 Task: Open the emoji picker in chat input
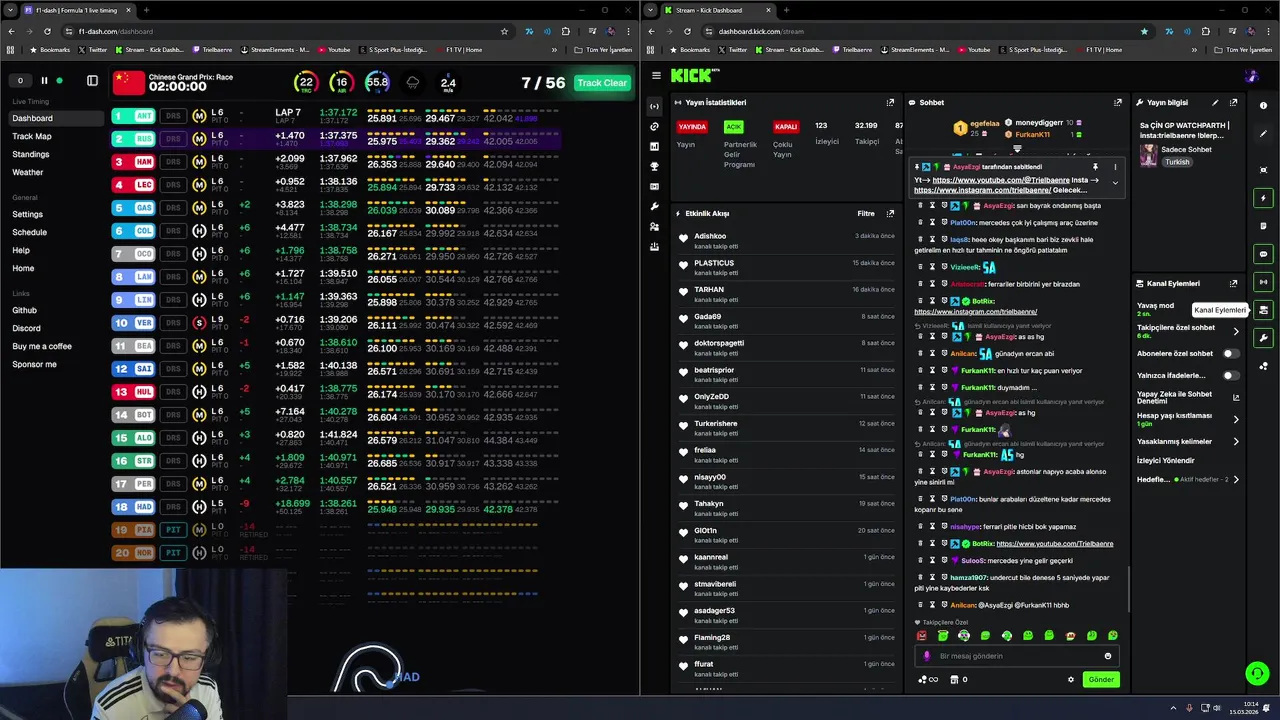tap(1107, 656)
